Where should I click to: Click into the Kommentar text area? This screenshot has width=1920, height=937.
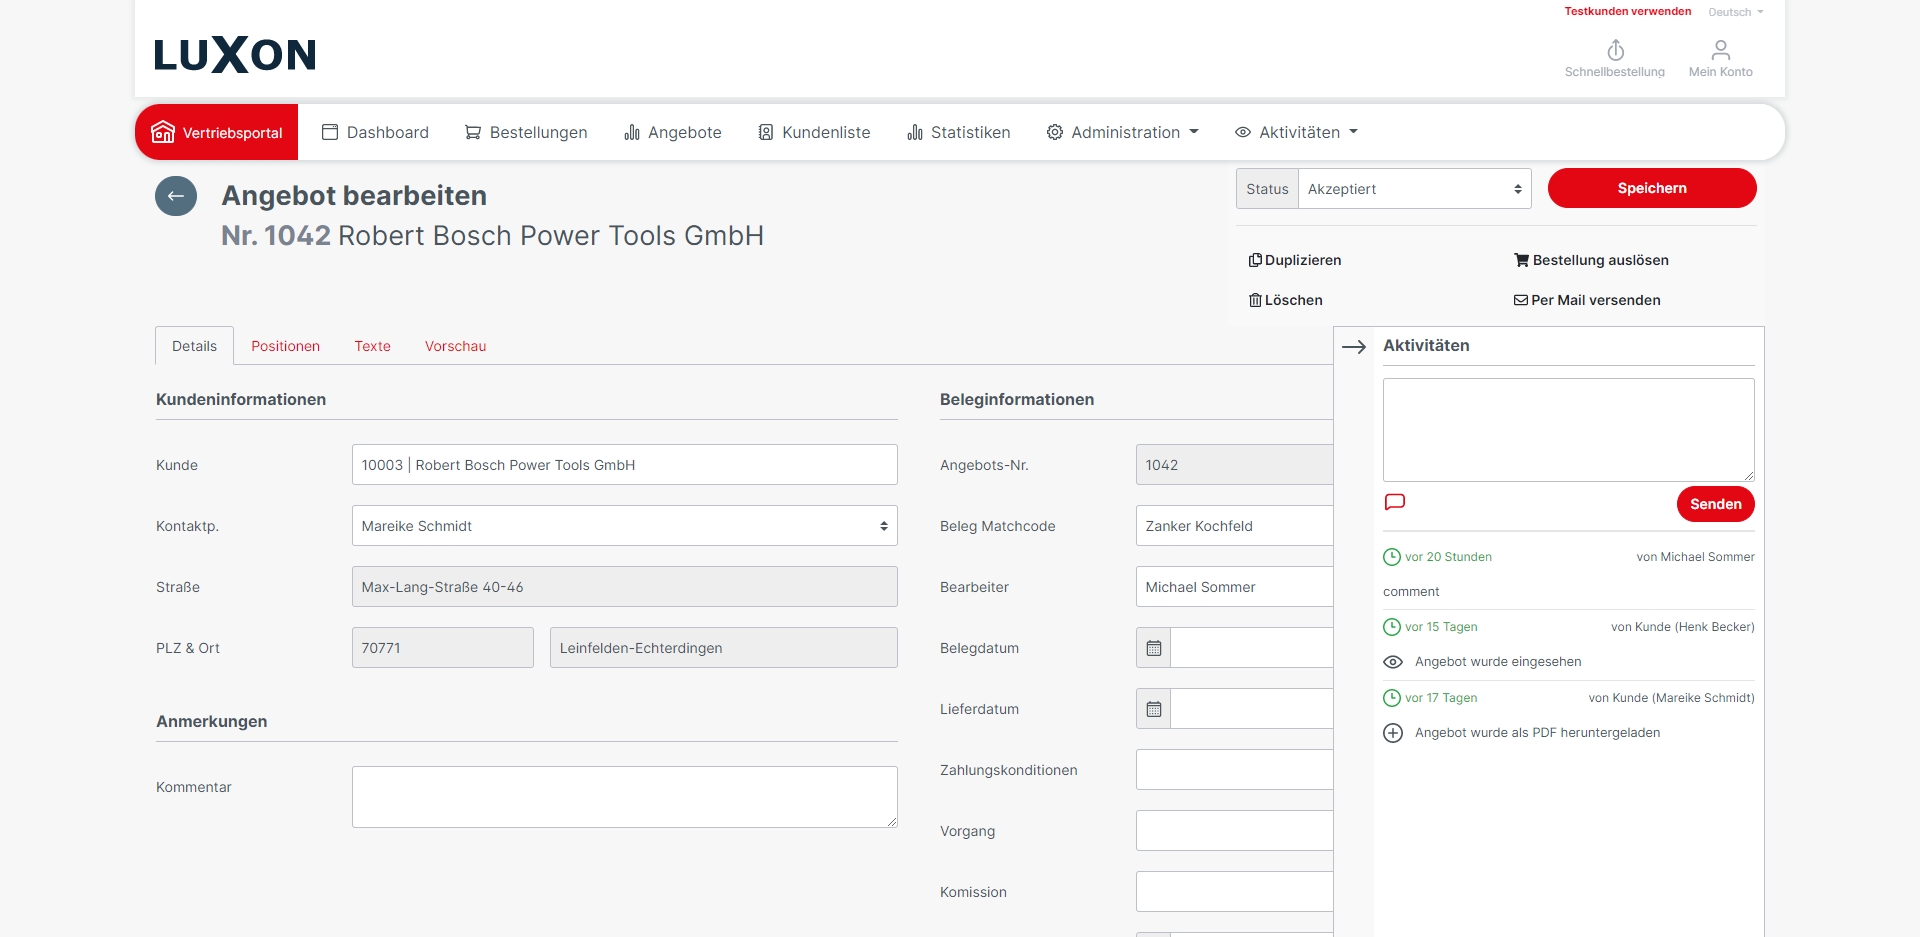click(x=624, y=797)
